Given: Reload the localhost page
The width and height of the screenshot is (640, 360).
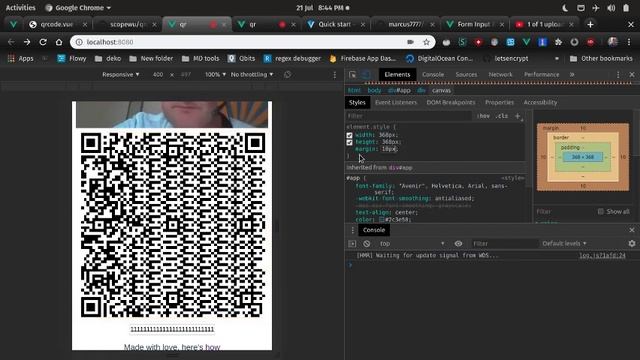Looking at the screenshot, I should [x=43, y=42].
